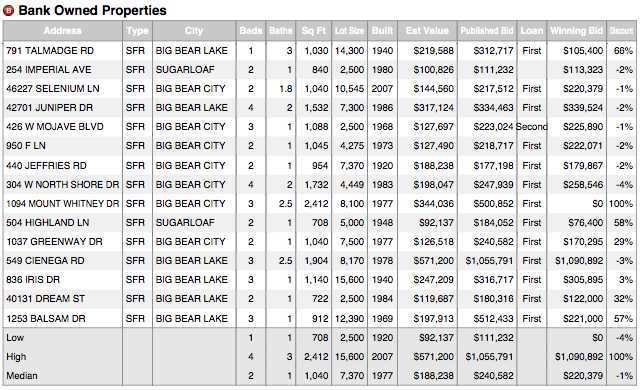The image size is (641, 390).
Task: Click the Median summary row label
Action: point(22,375)
